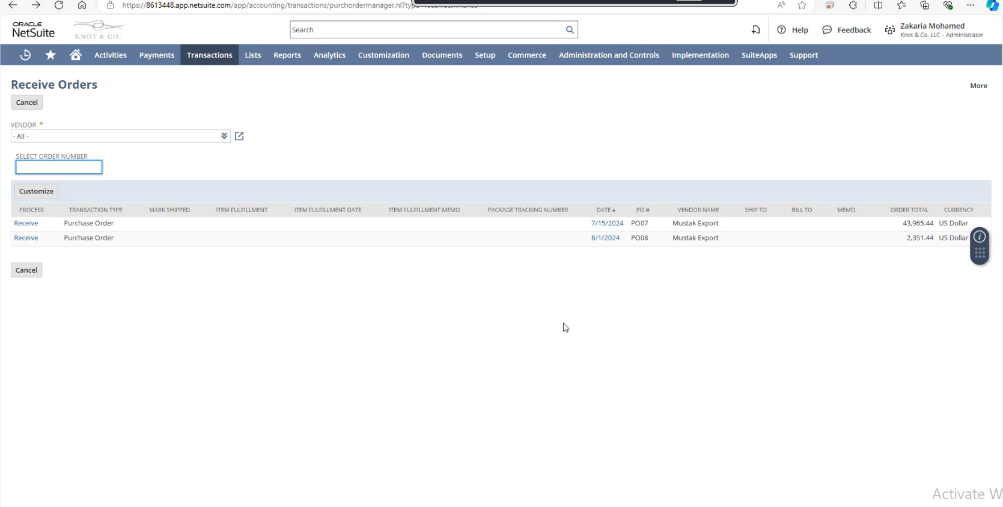Click the Help question mark icon
The width and height of the screenshot is (1003, 507).
(x=781, y=30)
